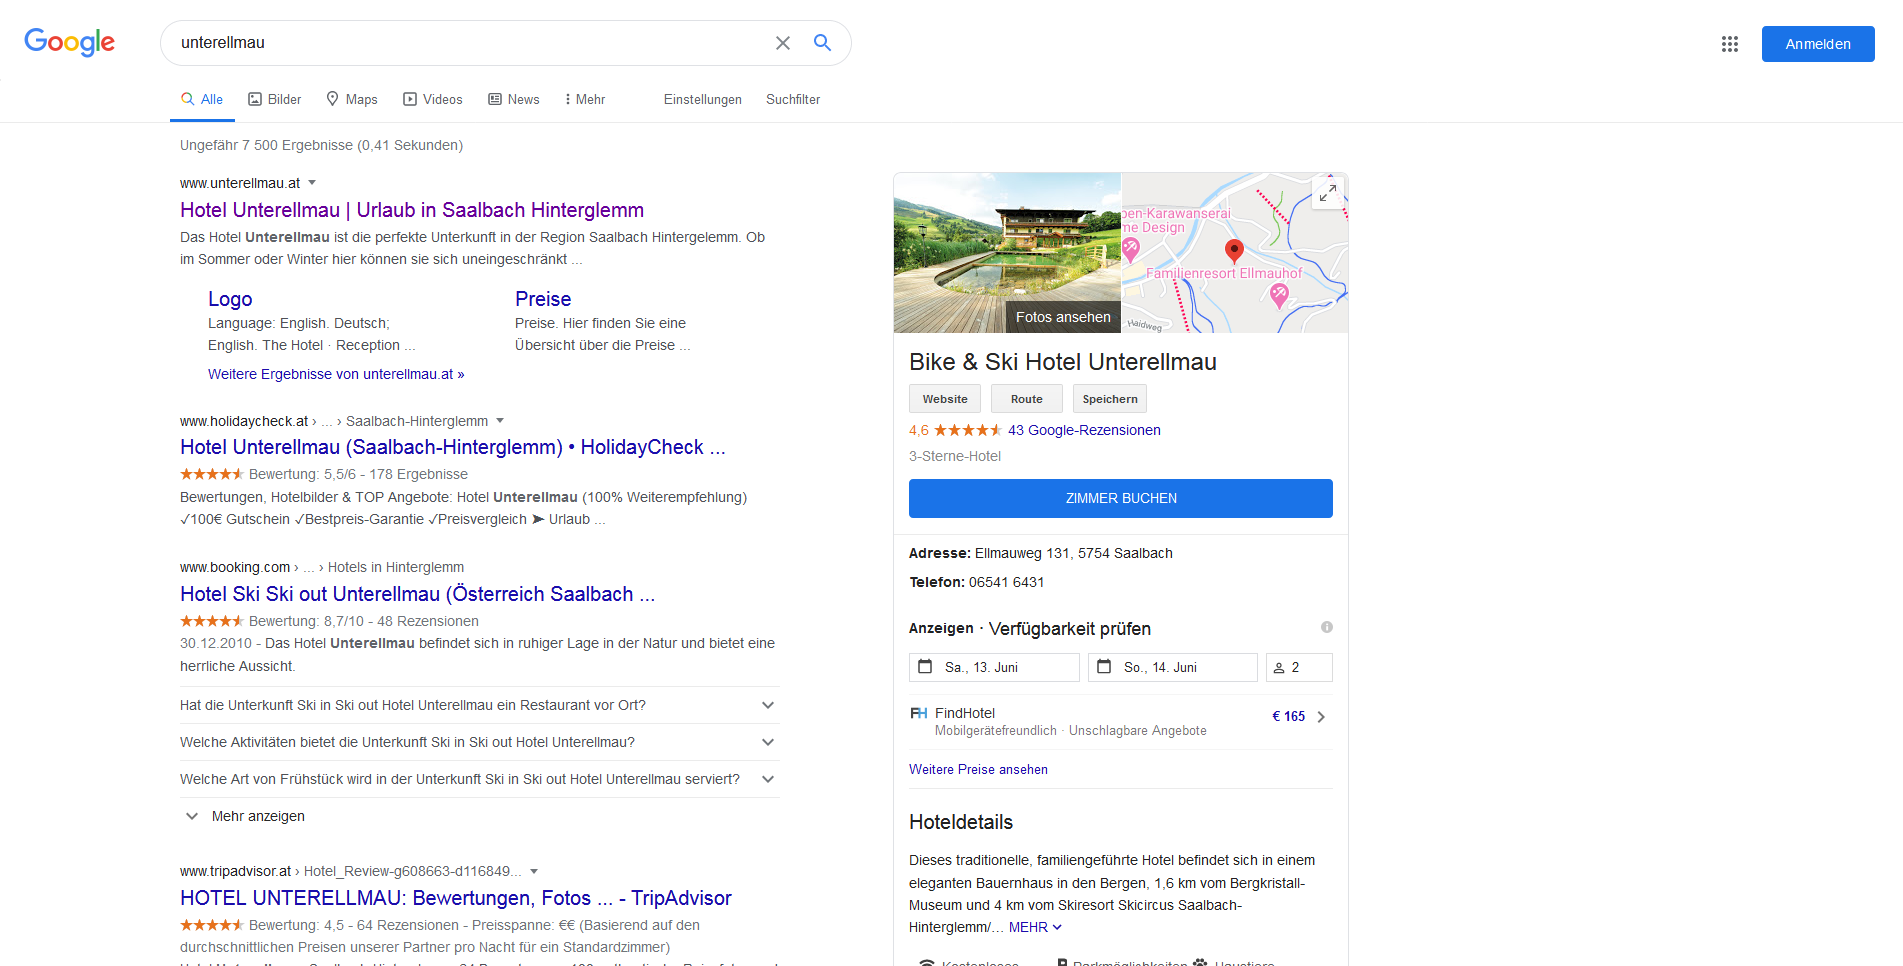Image resolution: width=1903 pixels, height=966 pixels.
Task: Open the Google apps grid
Action: point(1729,44)
